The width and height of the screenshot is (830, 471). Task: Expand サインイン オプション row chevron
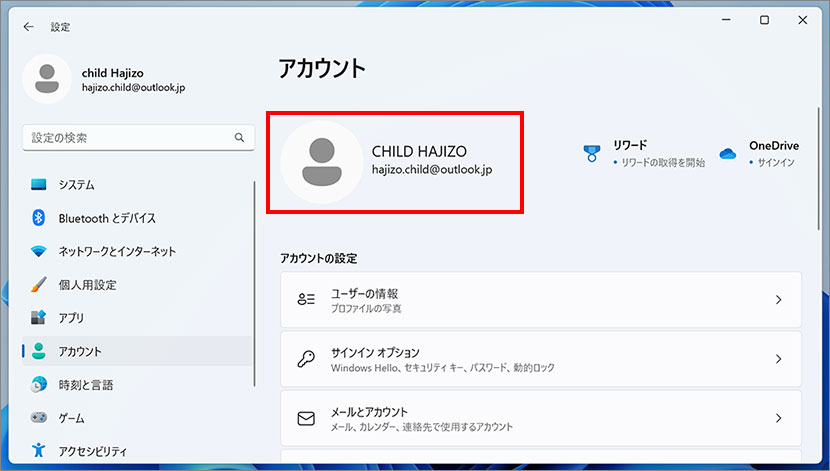pos(779,359)
